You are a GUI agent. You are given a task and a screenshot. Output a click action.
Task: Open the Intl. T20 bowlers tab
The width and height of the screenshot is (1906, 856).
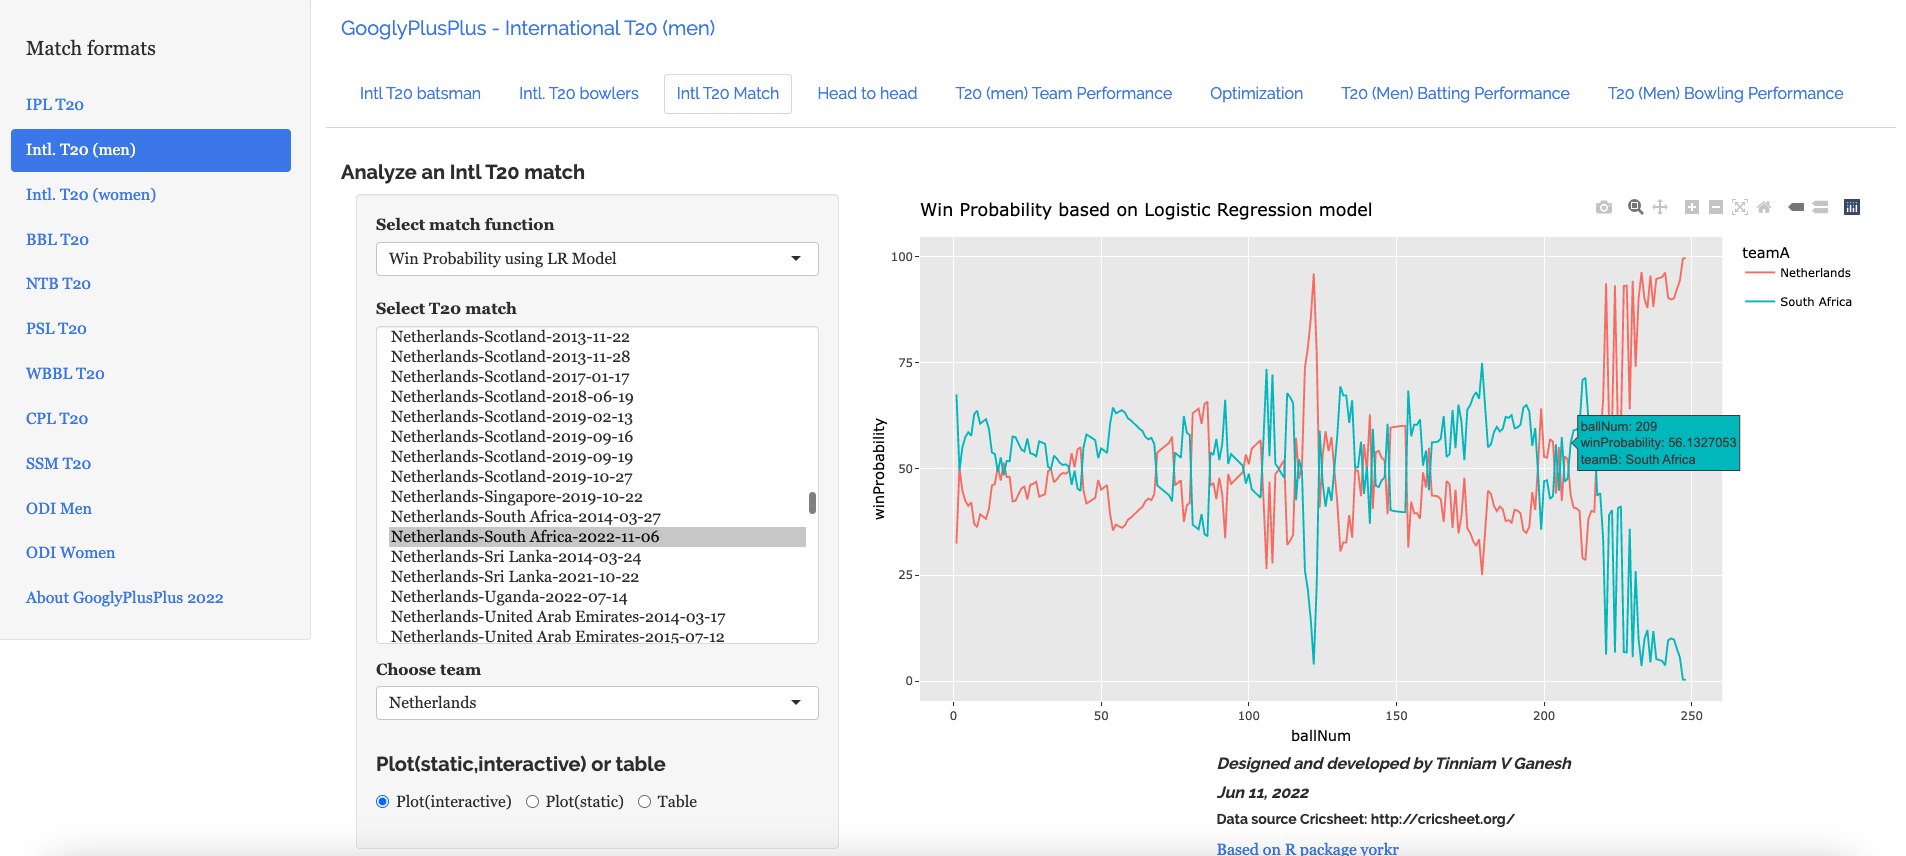(578, 94)
